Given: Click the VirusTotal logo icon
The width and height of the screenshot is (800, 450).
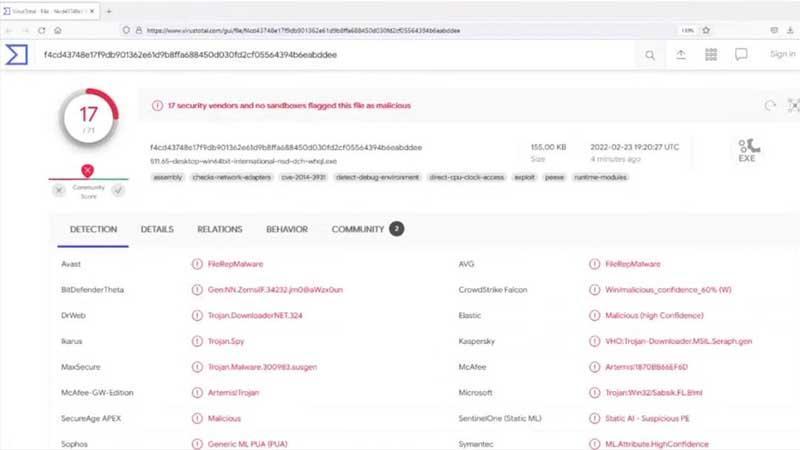Looking at the screenshot, I should click(16, 55).
